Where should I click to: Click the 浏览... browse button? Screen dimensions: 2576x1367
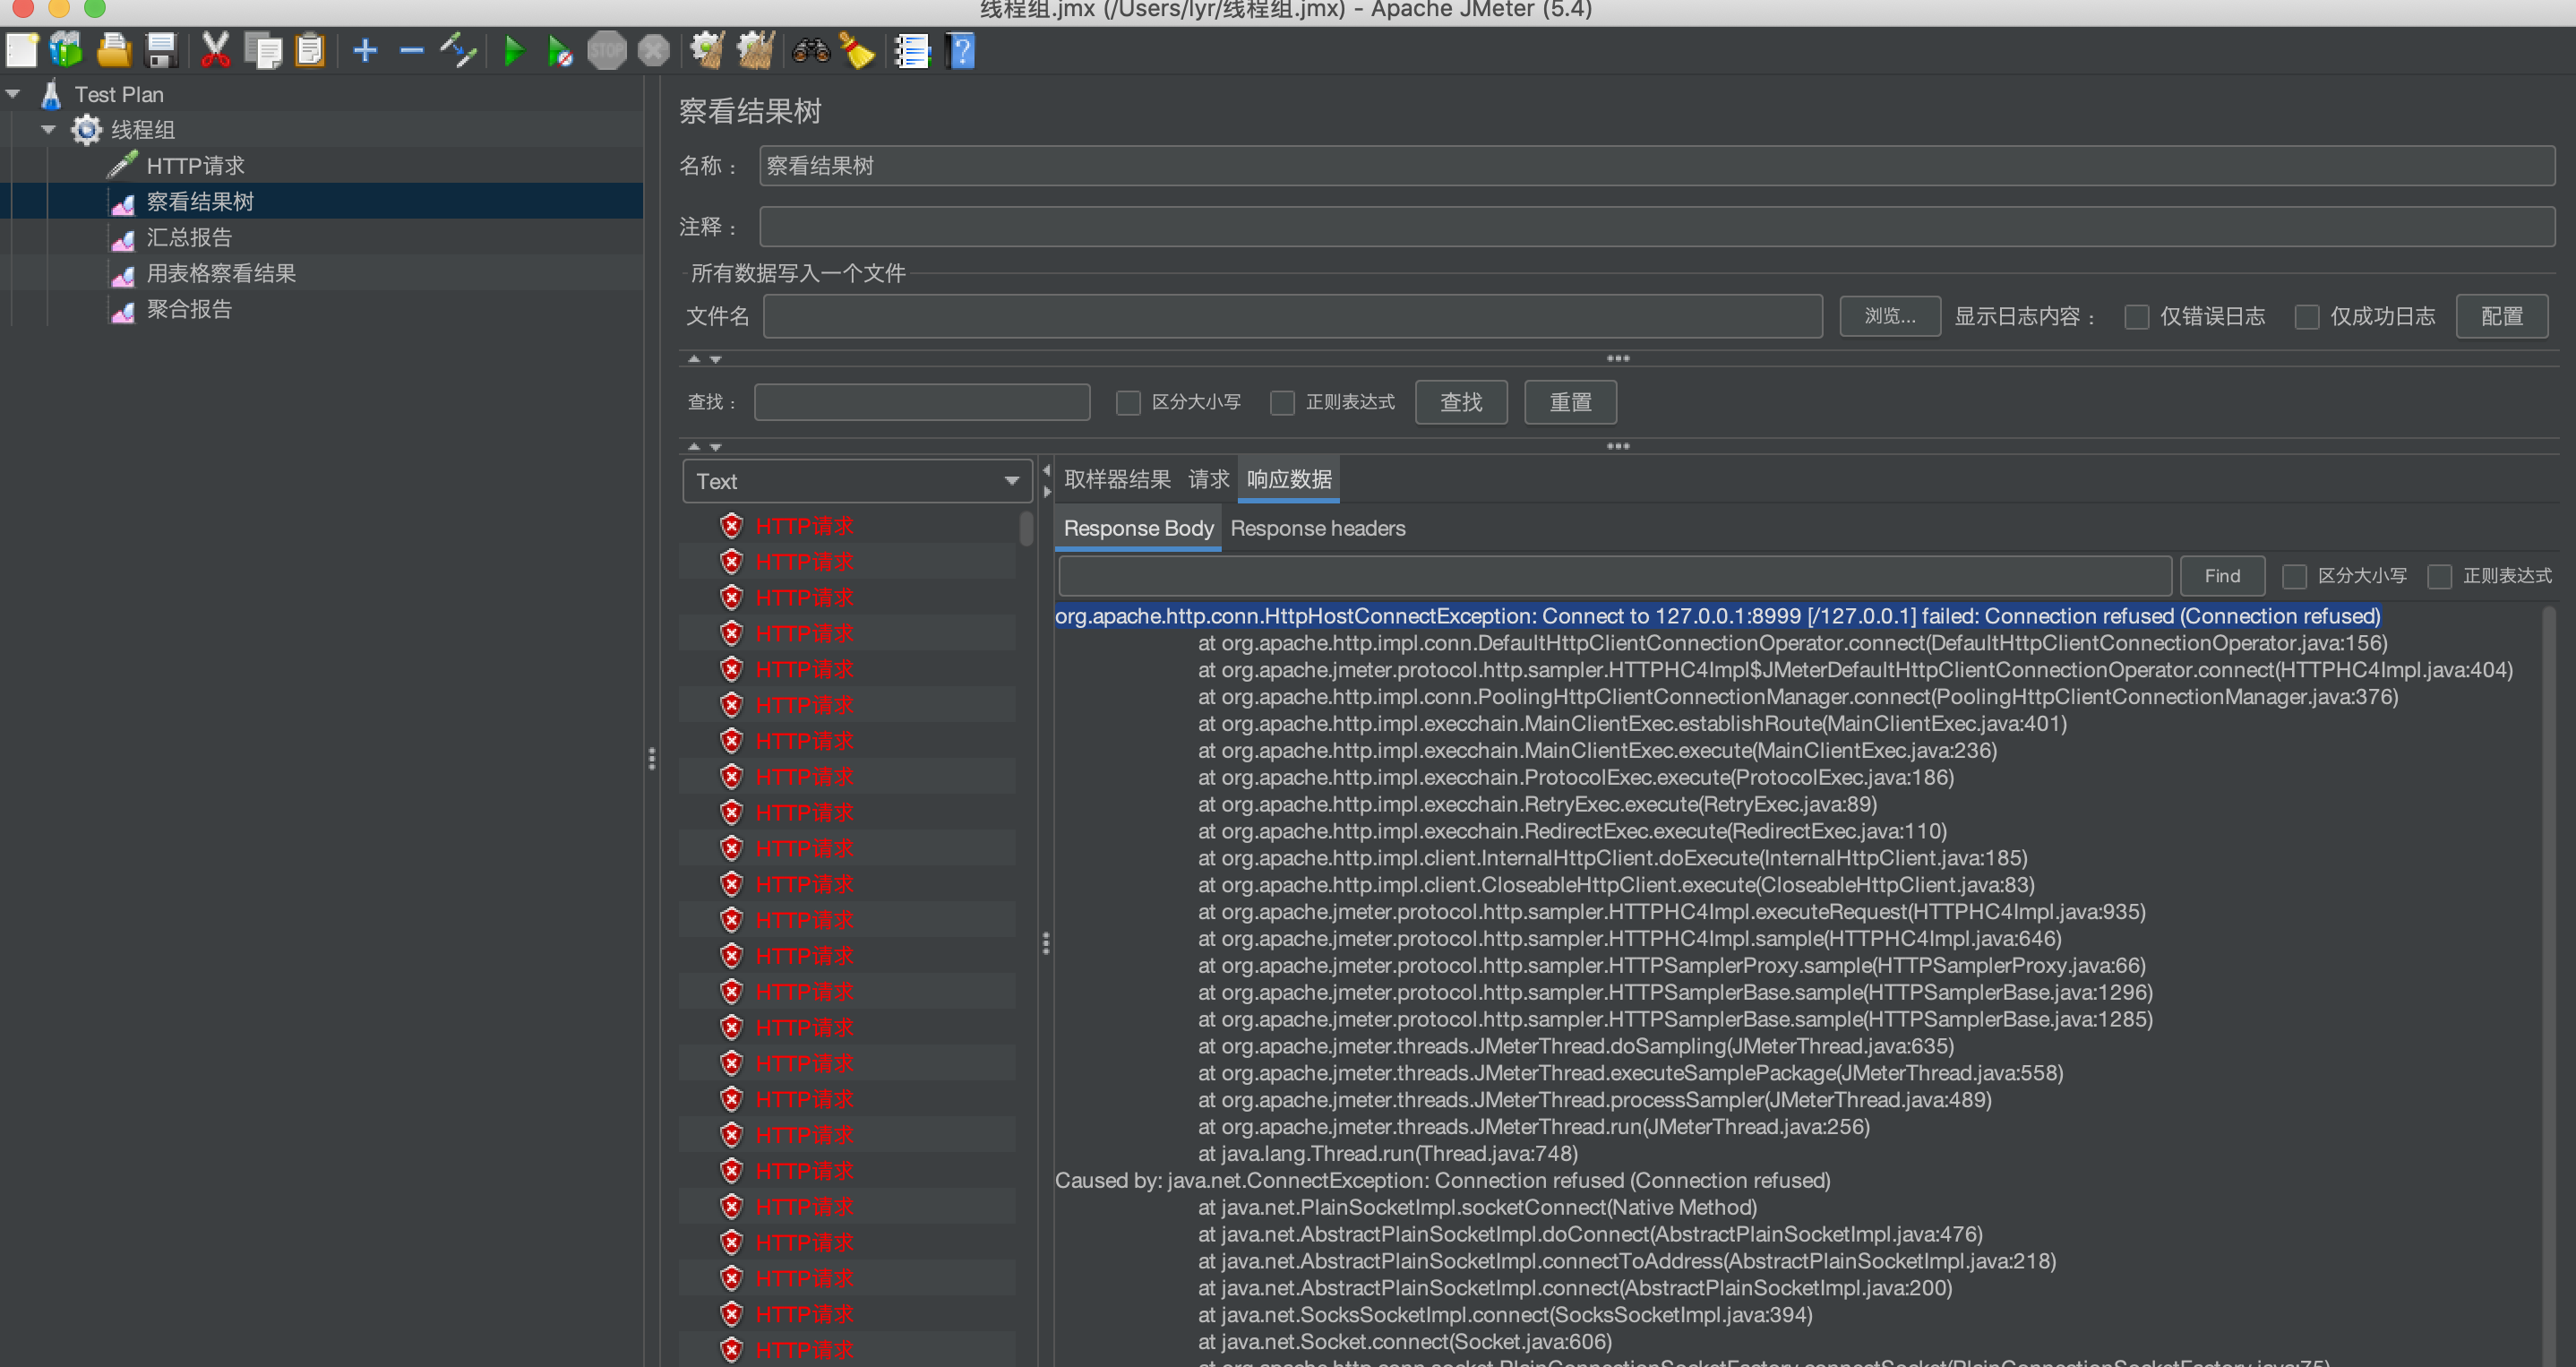(1890, 316)
